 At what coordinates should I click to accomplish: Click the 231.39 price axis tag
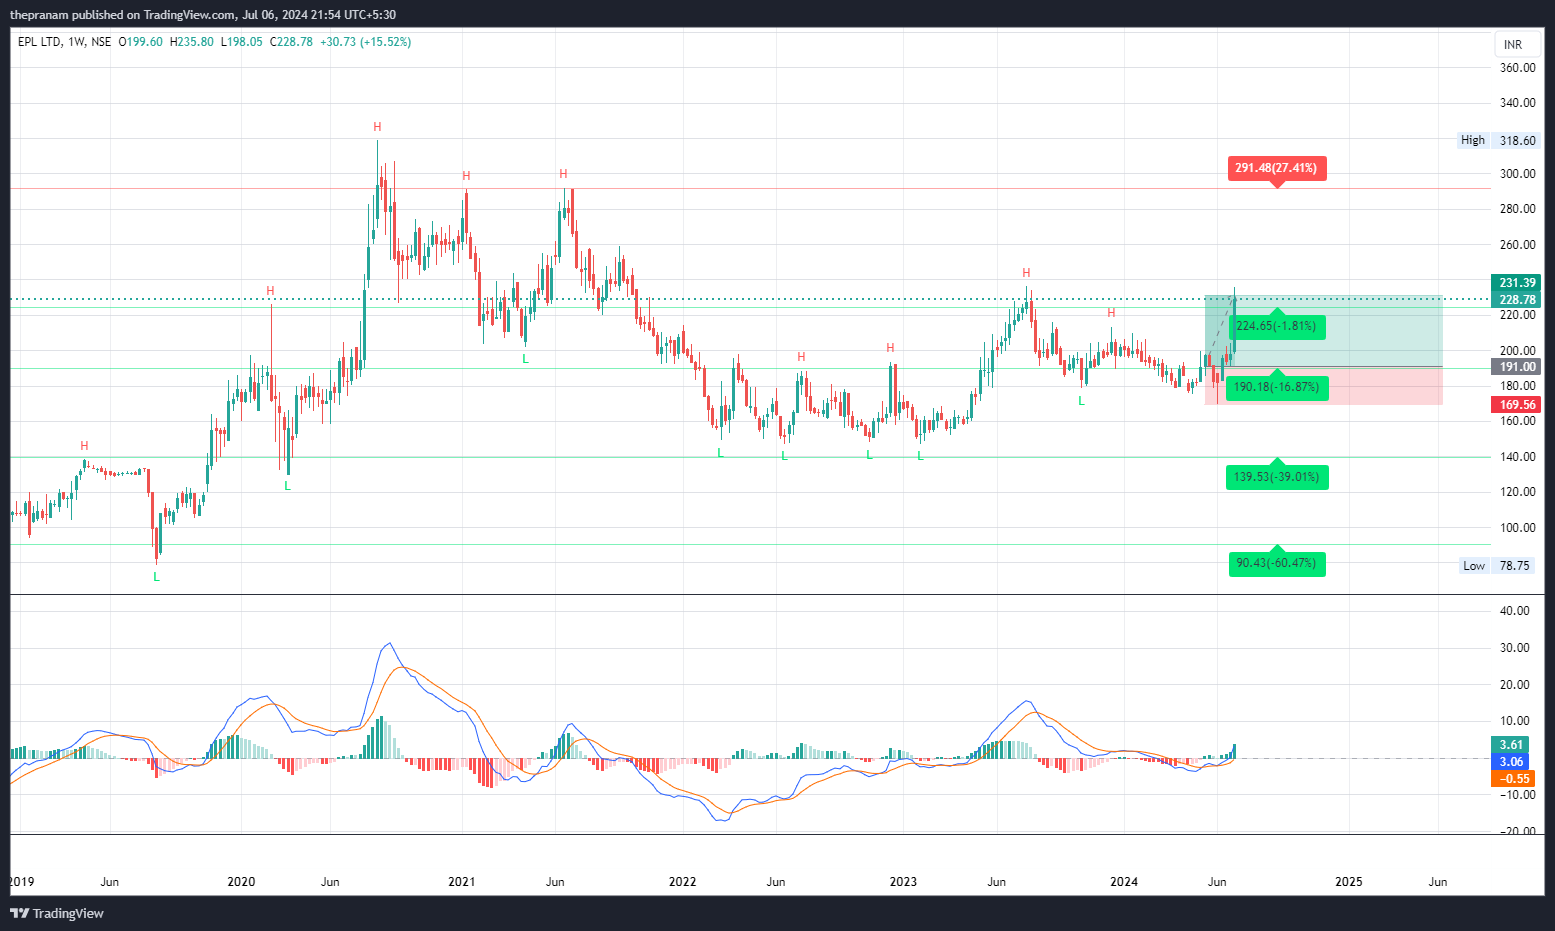point(1517,283)
